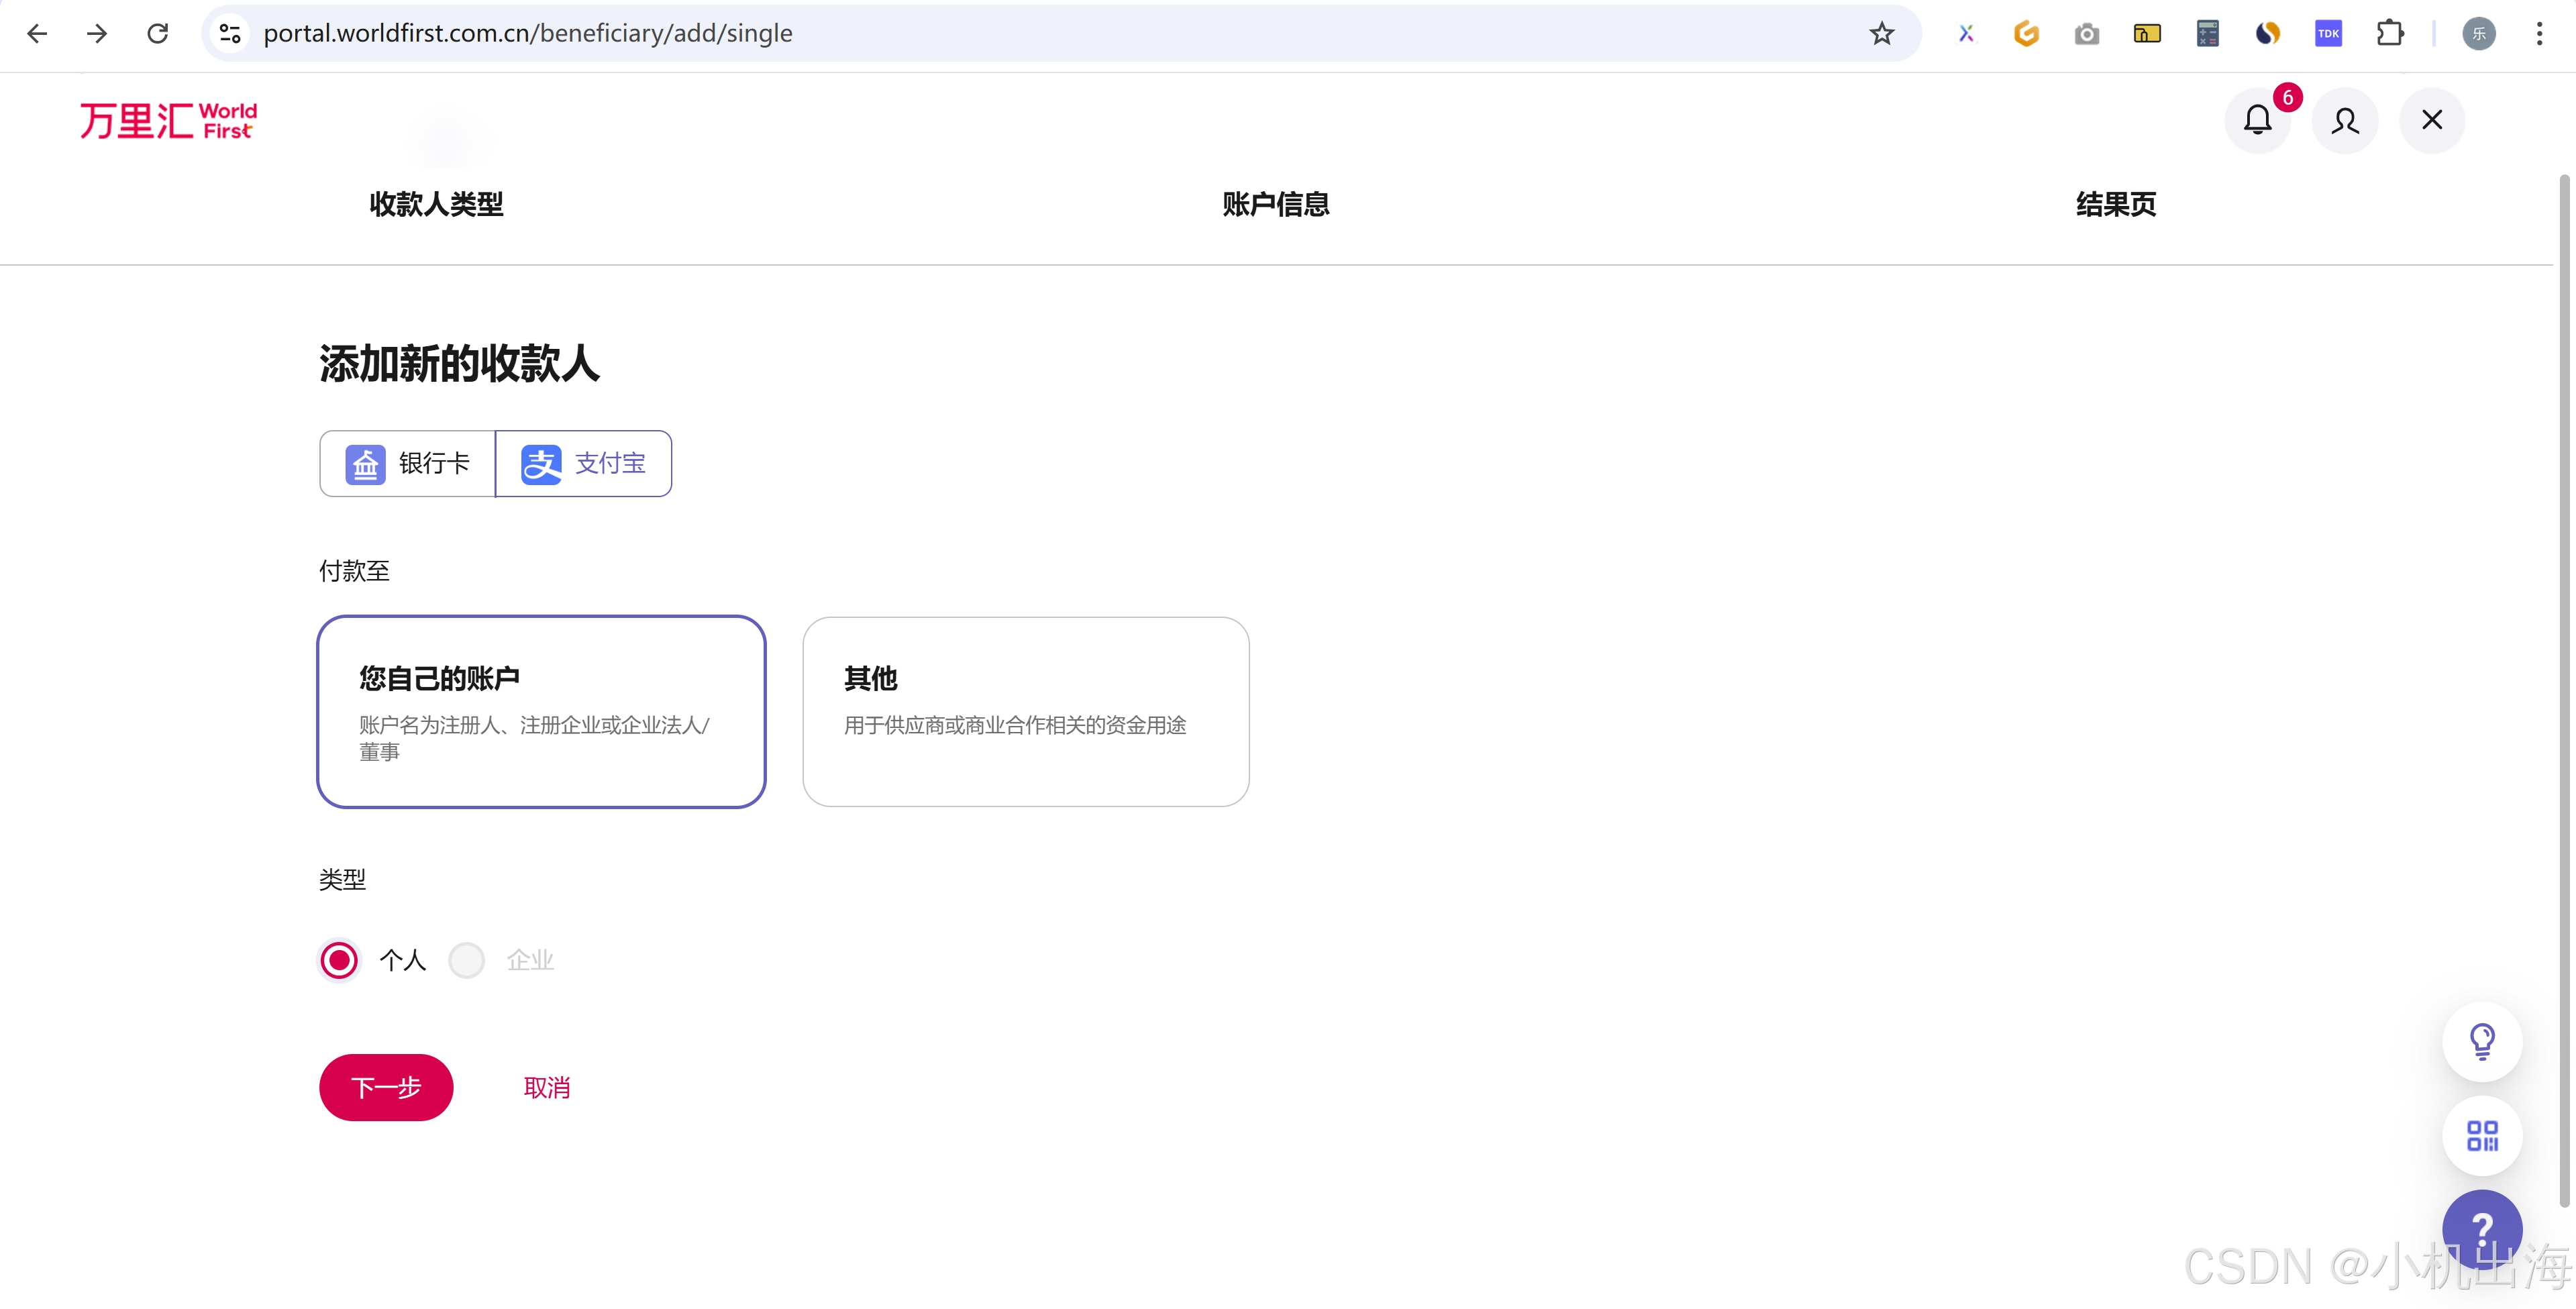Select the 个人 radio button
This screenshot has width=2576, height=1309.
(339, 960)
